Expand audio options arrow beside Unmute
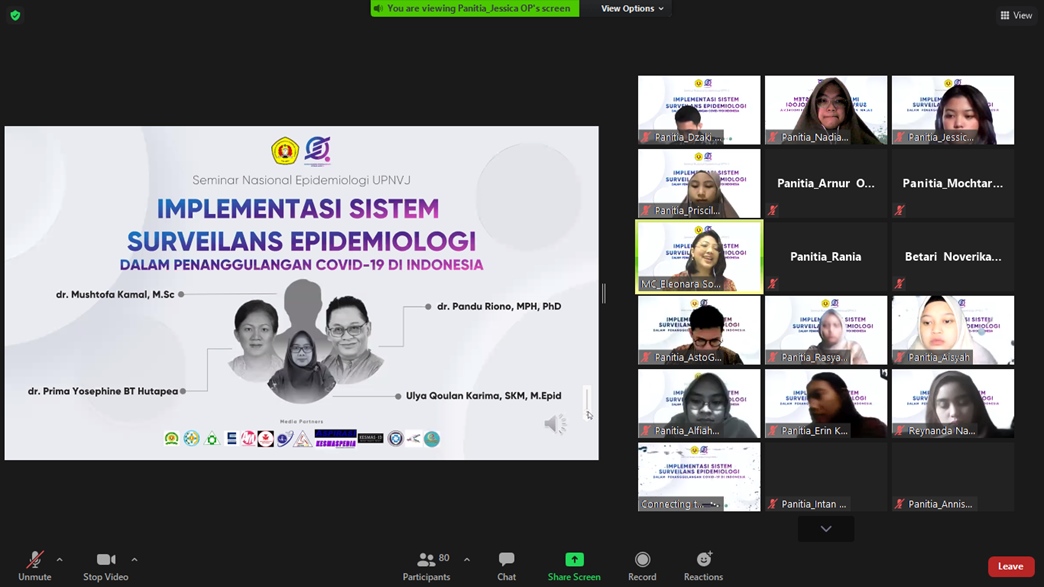The width and height of the screenshot is (1044, 587). click(x=59, y=560)
